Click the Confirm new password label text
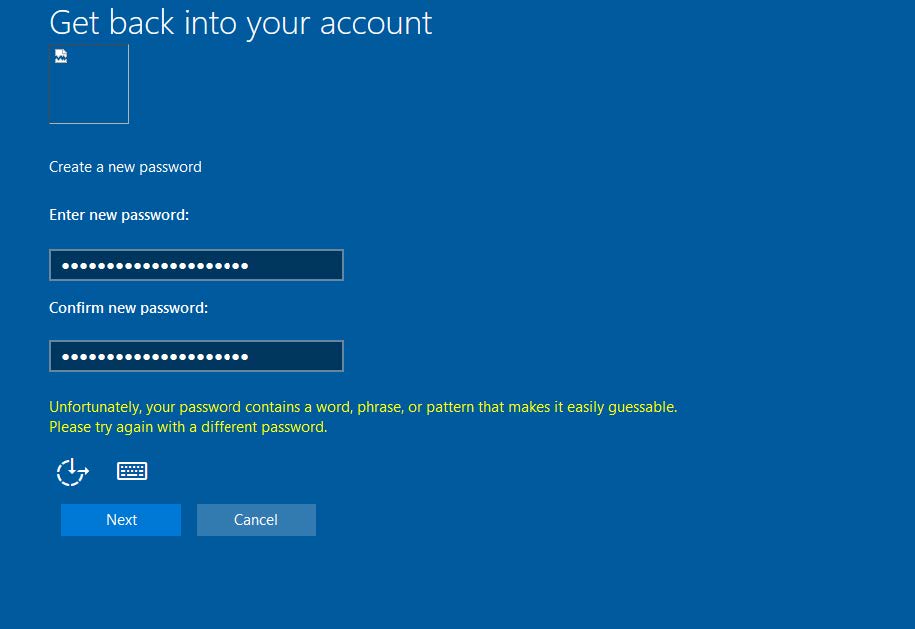915x629 pixels. coord(128,307)
